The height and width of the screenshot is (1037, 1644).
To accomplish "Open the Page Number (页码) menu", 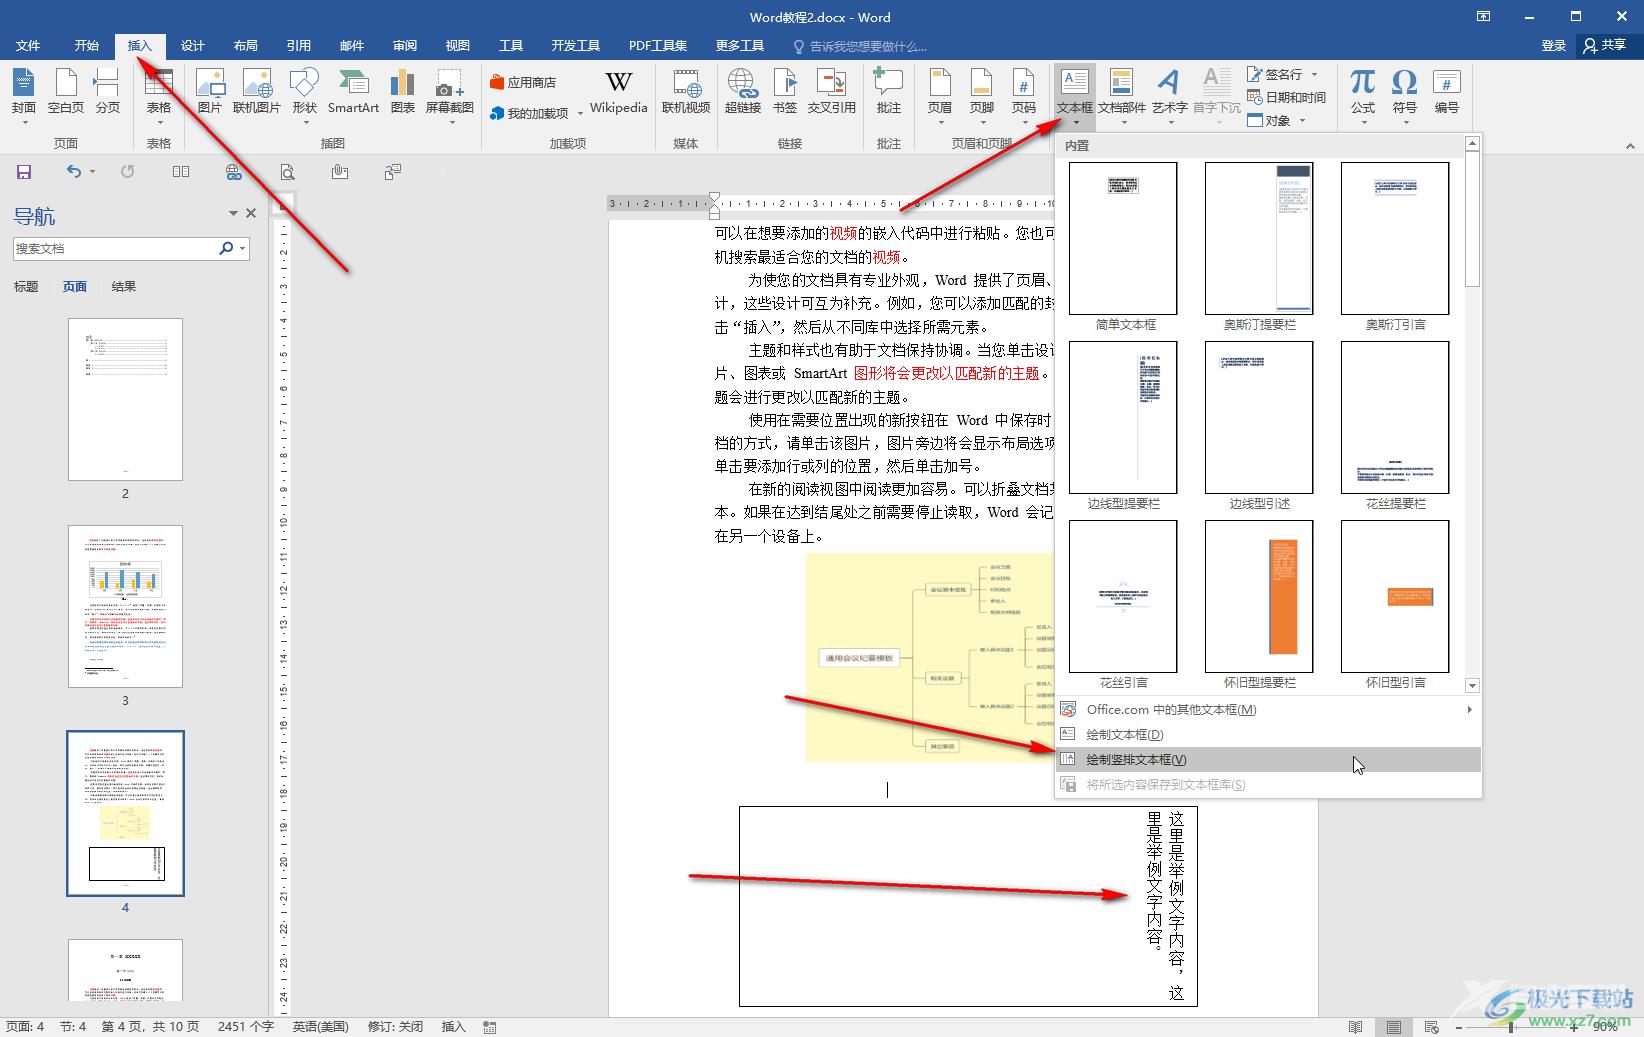I will pyautogui.click(x=1023, y=95).
